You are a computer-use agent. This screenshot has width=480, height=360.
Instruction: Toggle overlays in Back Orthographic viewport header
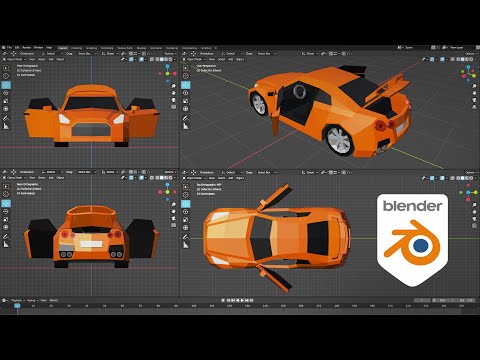142,178
